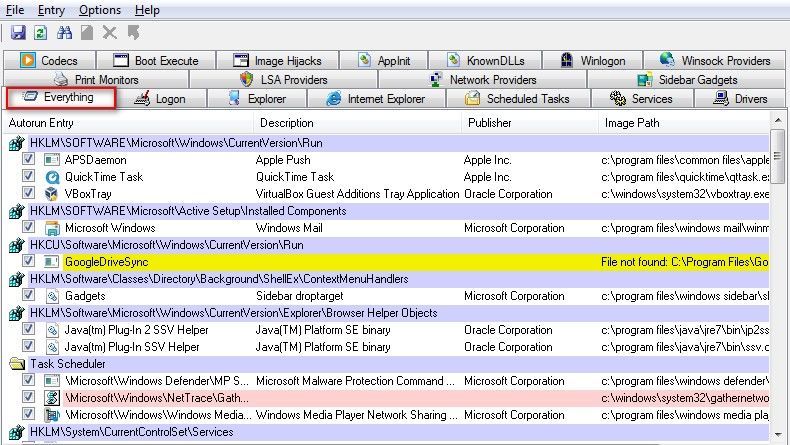Click icon beside Java Plug-In SSV Helper
Image resolution: width=790 pixels, height=445 pixels.
pyautogui.click(x=52, y=347)
